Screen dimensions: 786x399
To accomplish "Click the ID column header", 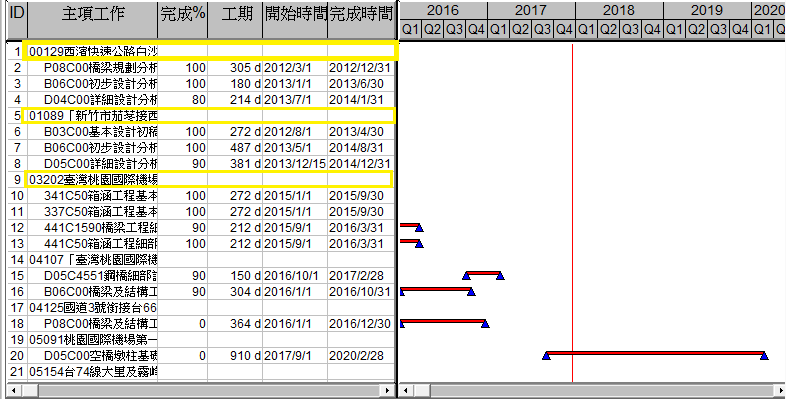I will coord(17,20).
